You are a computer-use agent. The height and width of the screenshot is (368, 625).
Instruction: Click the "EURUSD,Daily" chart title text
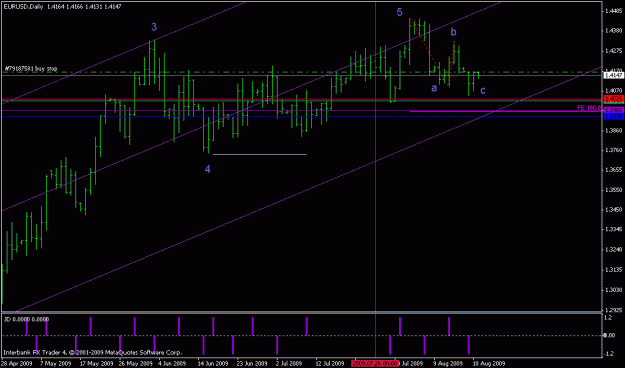click(x=24, y=6)
